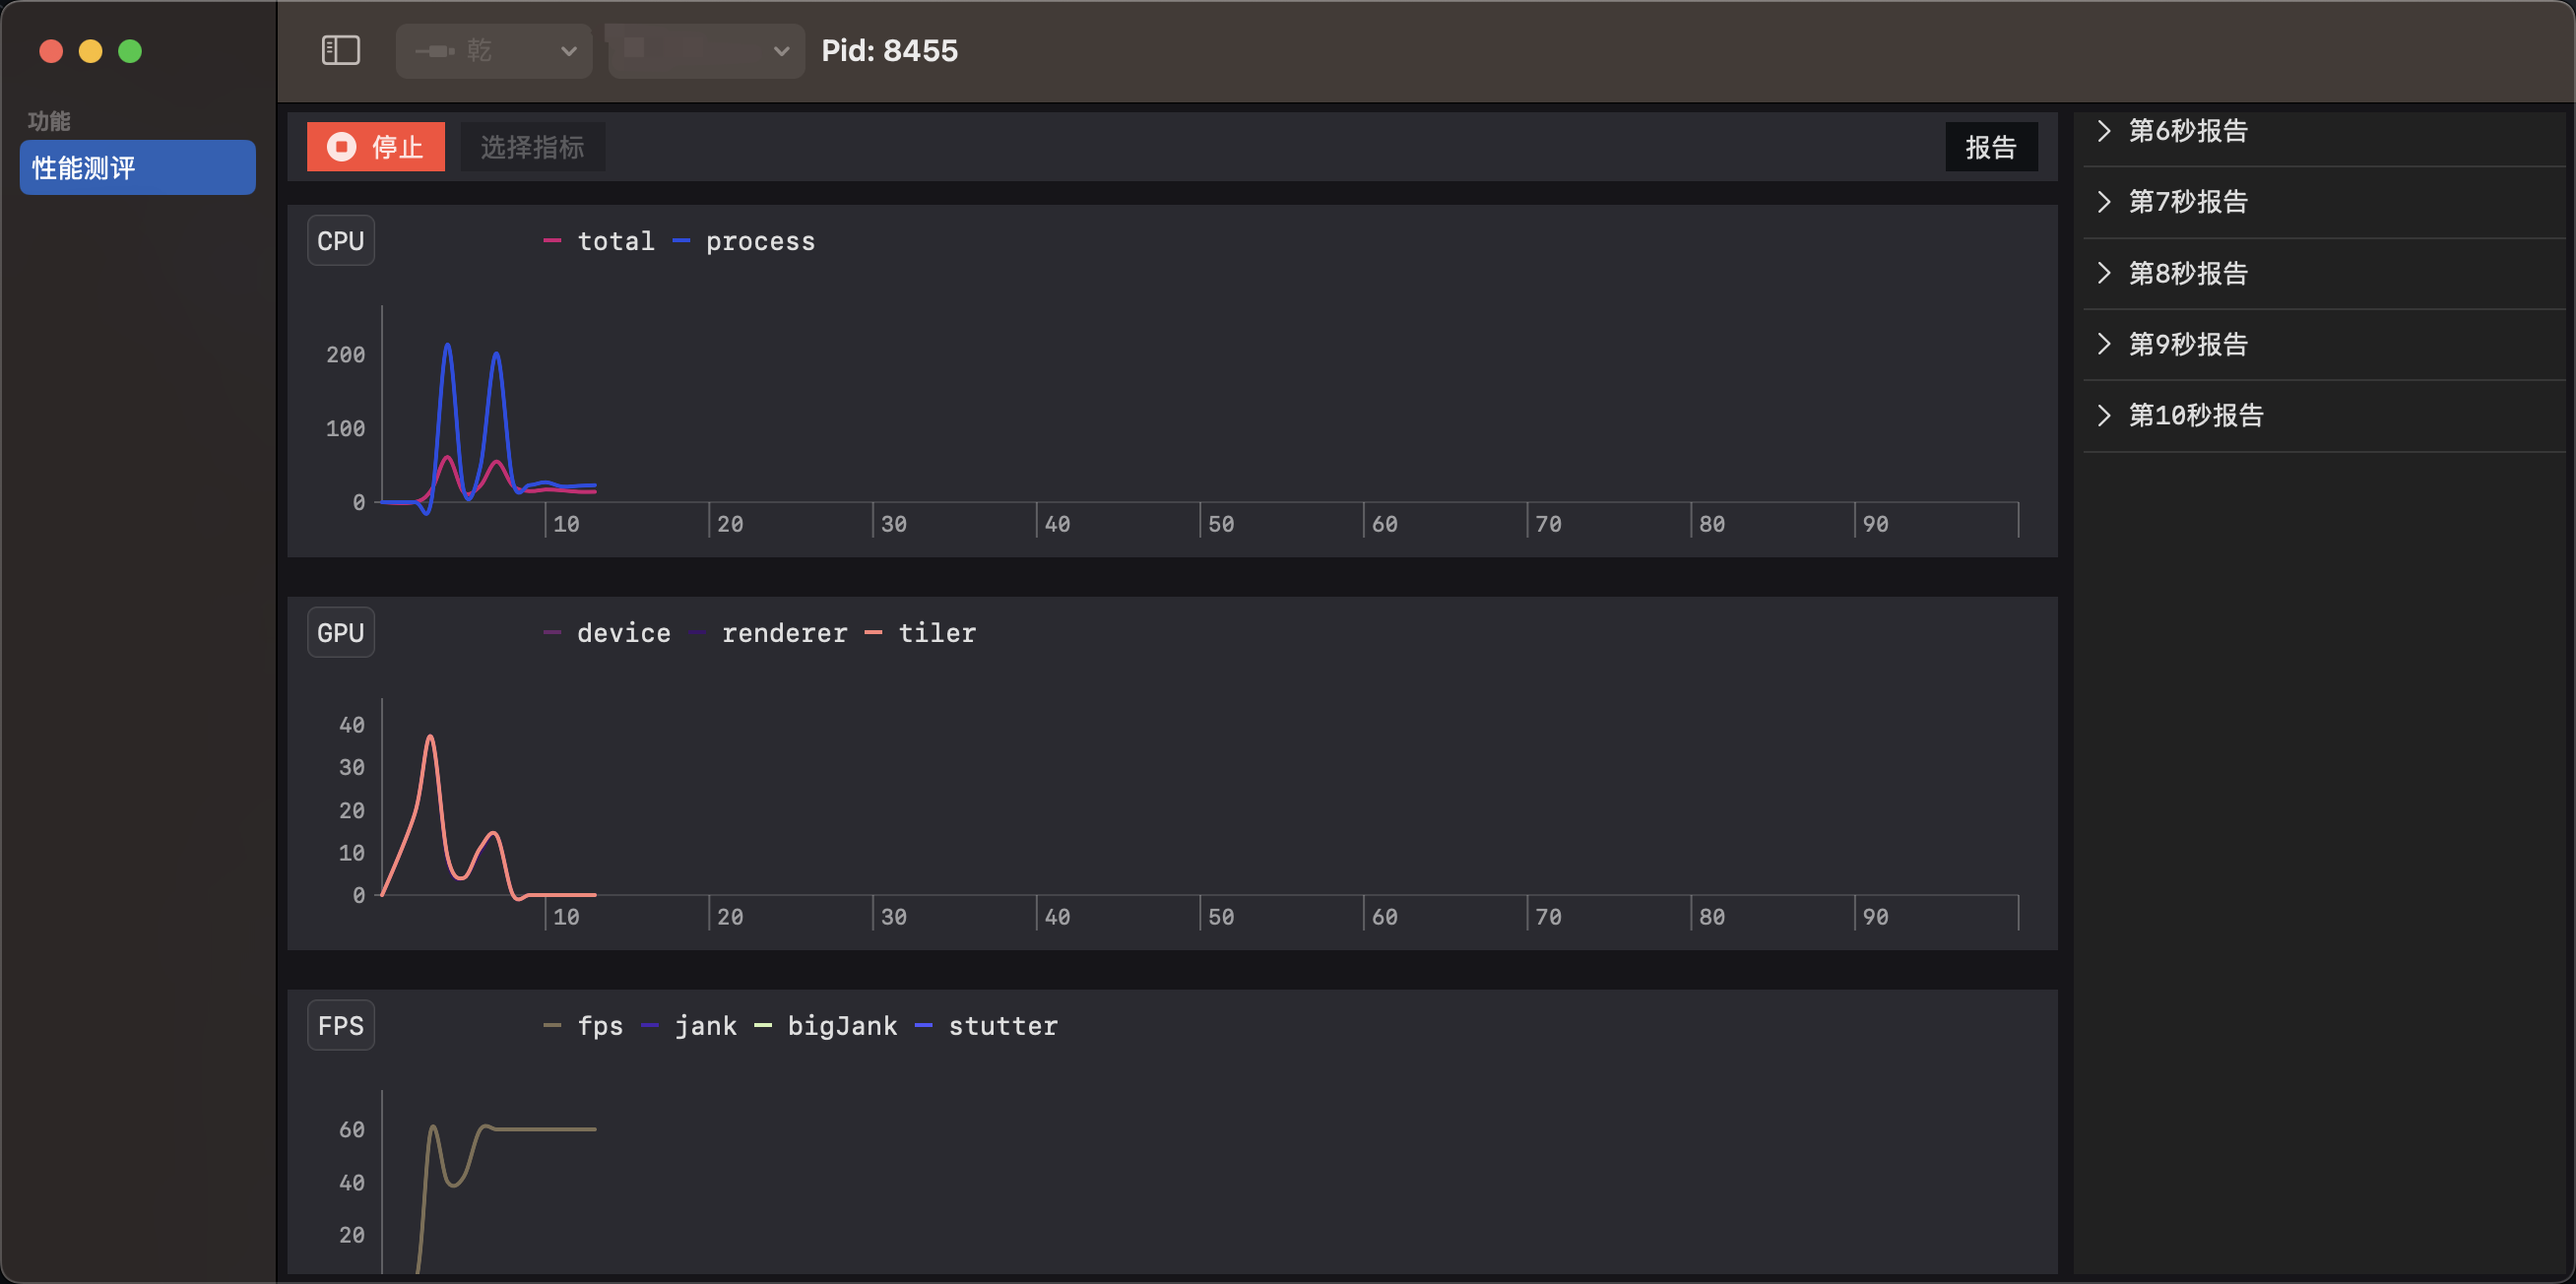The width and height of the screenshot is (2576, 1284).
Task: Open the 乾 device dropdown
Action: pos(493,51)
